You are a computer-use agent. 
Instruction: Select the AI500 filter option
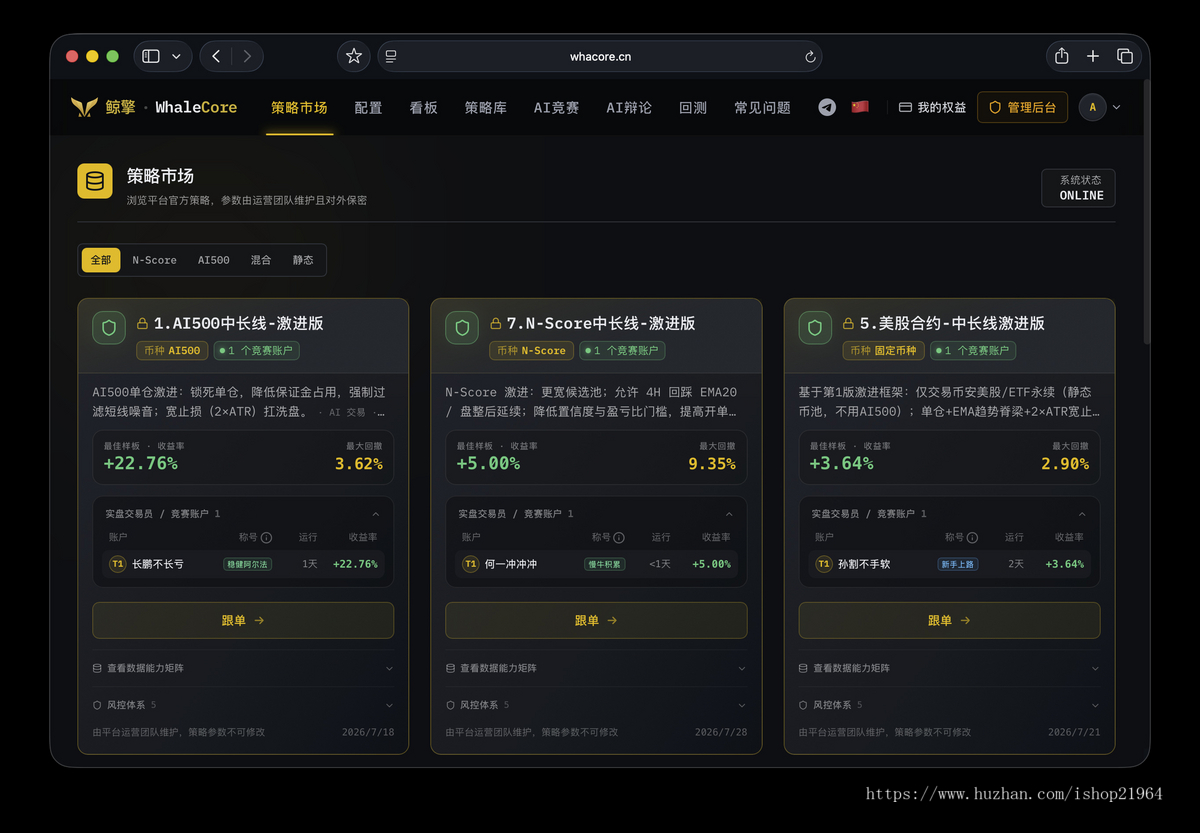click(213, 260)
